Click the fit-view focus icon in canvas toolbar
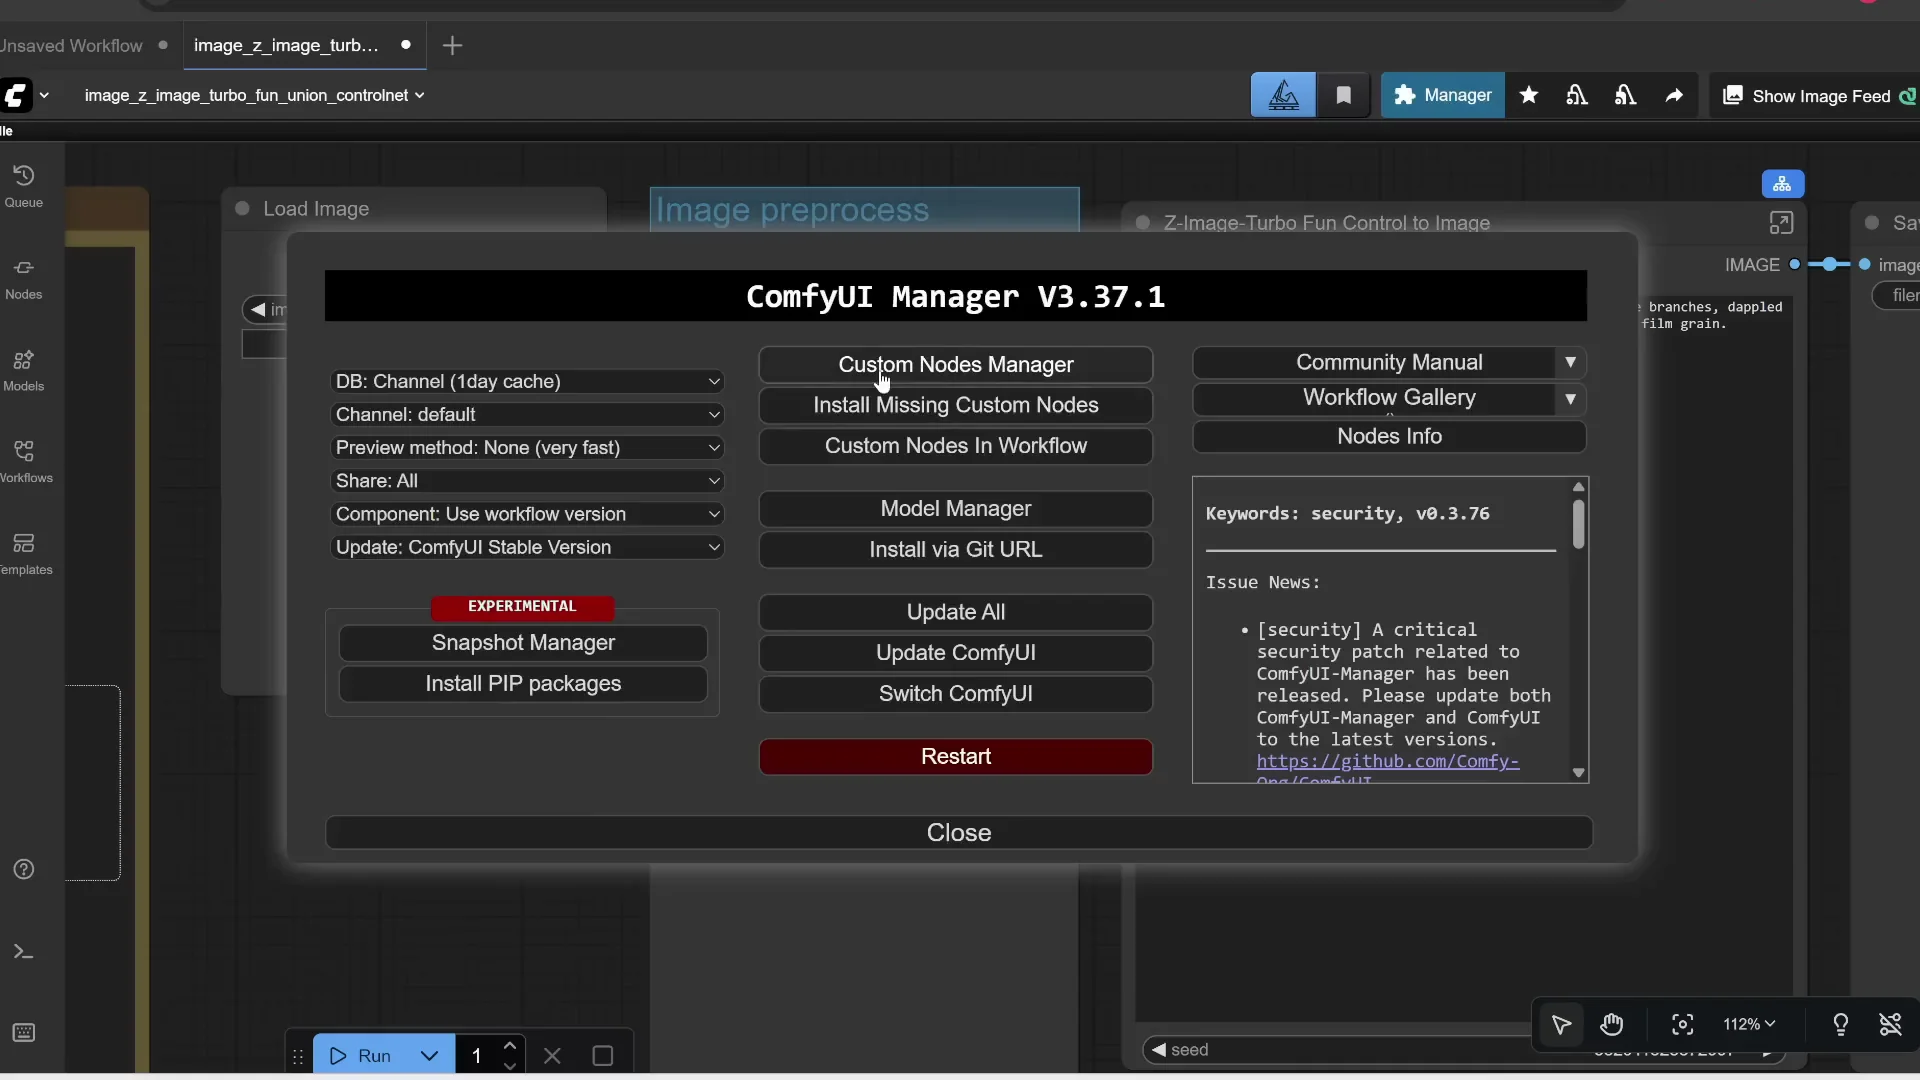The height and width of the screenshot is (1080, 1920). 1682,1025
